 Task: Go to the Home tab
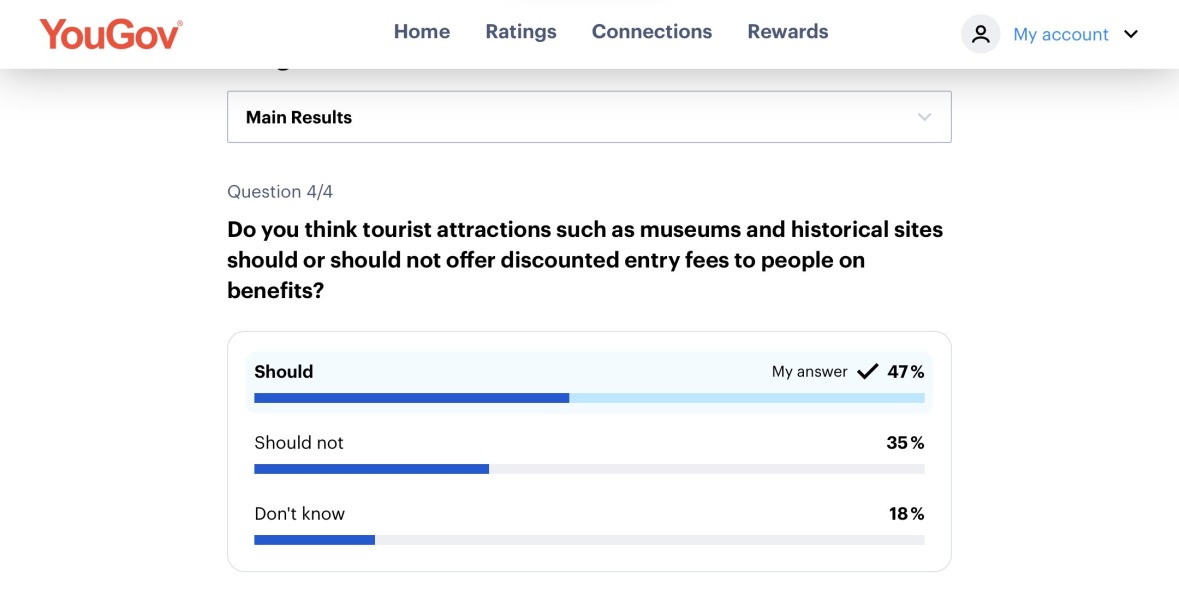click(x=421, y=32)
